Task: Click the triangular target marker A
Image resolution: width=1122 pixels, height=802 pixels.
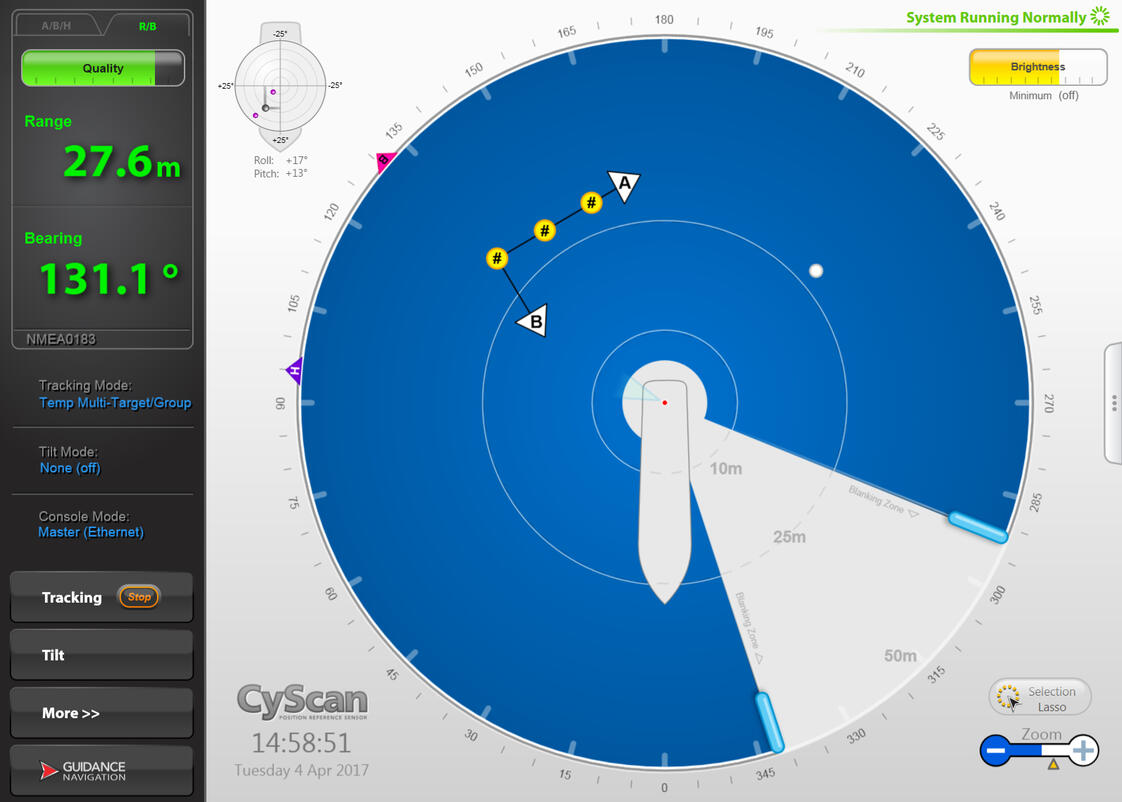Action: tap(624, 185)
